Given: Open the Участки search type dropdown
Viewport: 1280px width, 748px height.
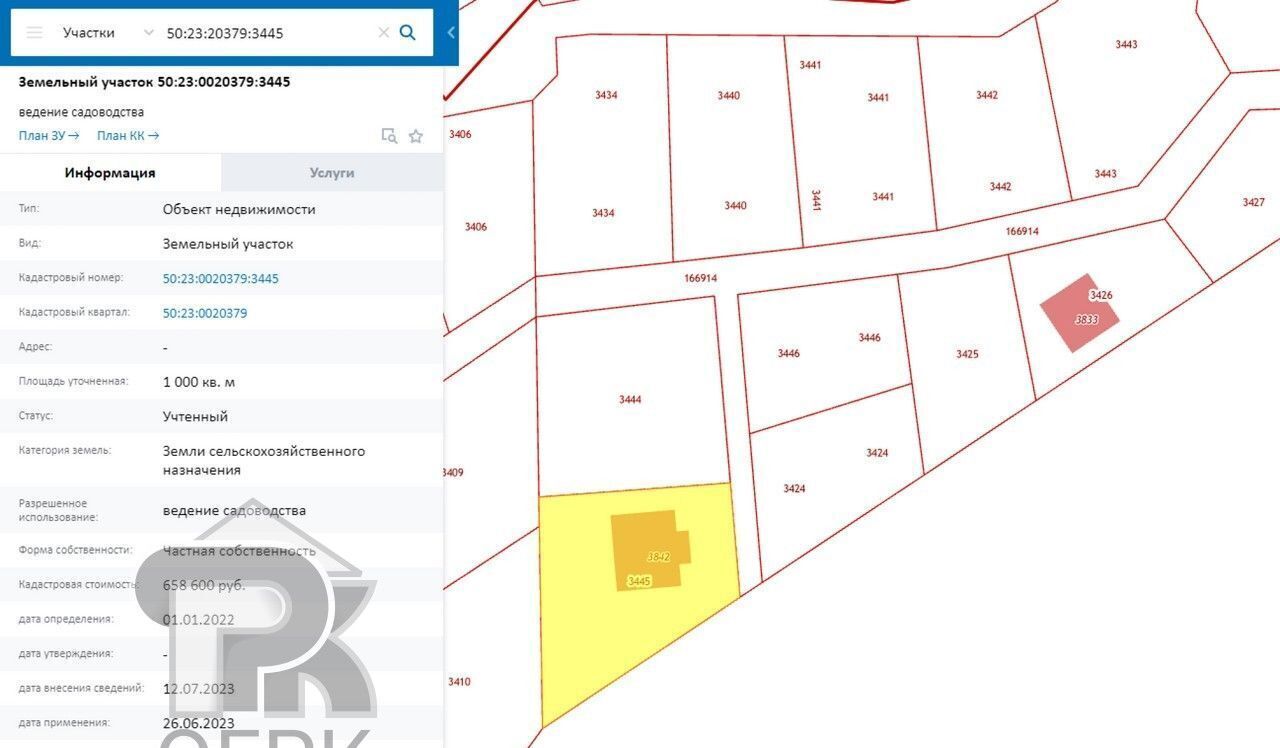Looking at the screenshot, I should pos(106,32).
